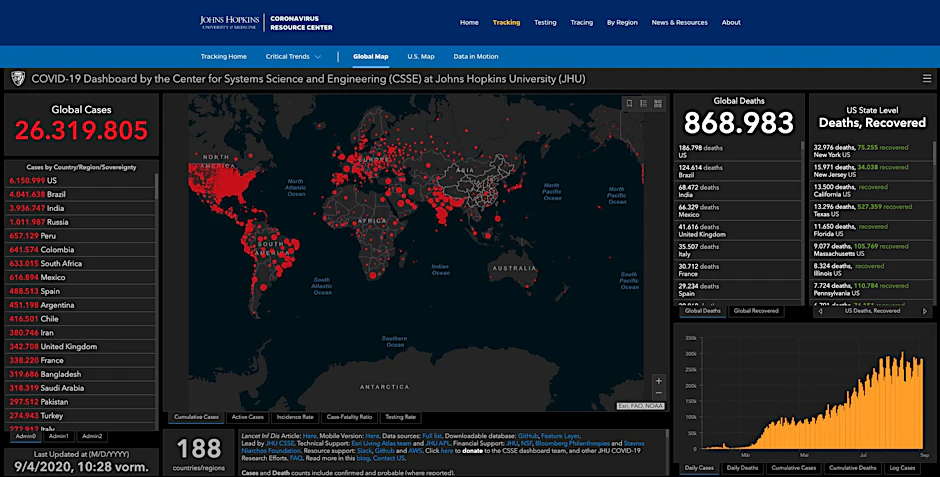Image resolution: width=940 pixels, height=477 pixels.
Task: Open the Bloomberg Philanthropies link
Action: tap(573, 443)
